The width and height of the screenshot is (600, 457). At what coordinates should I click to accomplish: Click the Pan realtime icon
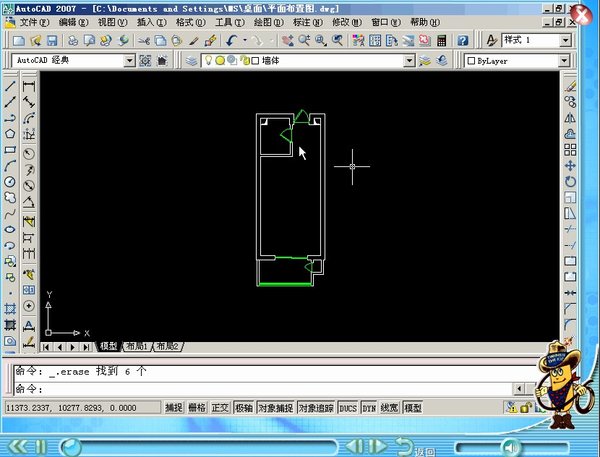(288, 40)
